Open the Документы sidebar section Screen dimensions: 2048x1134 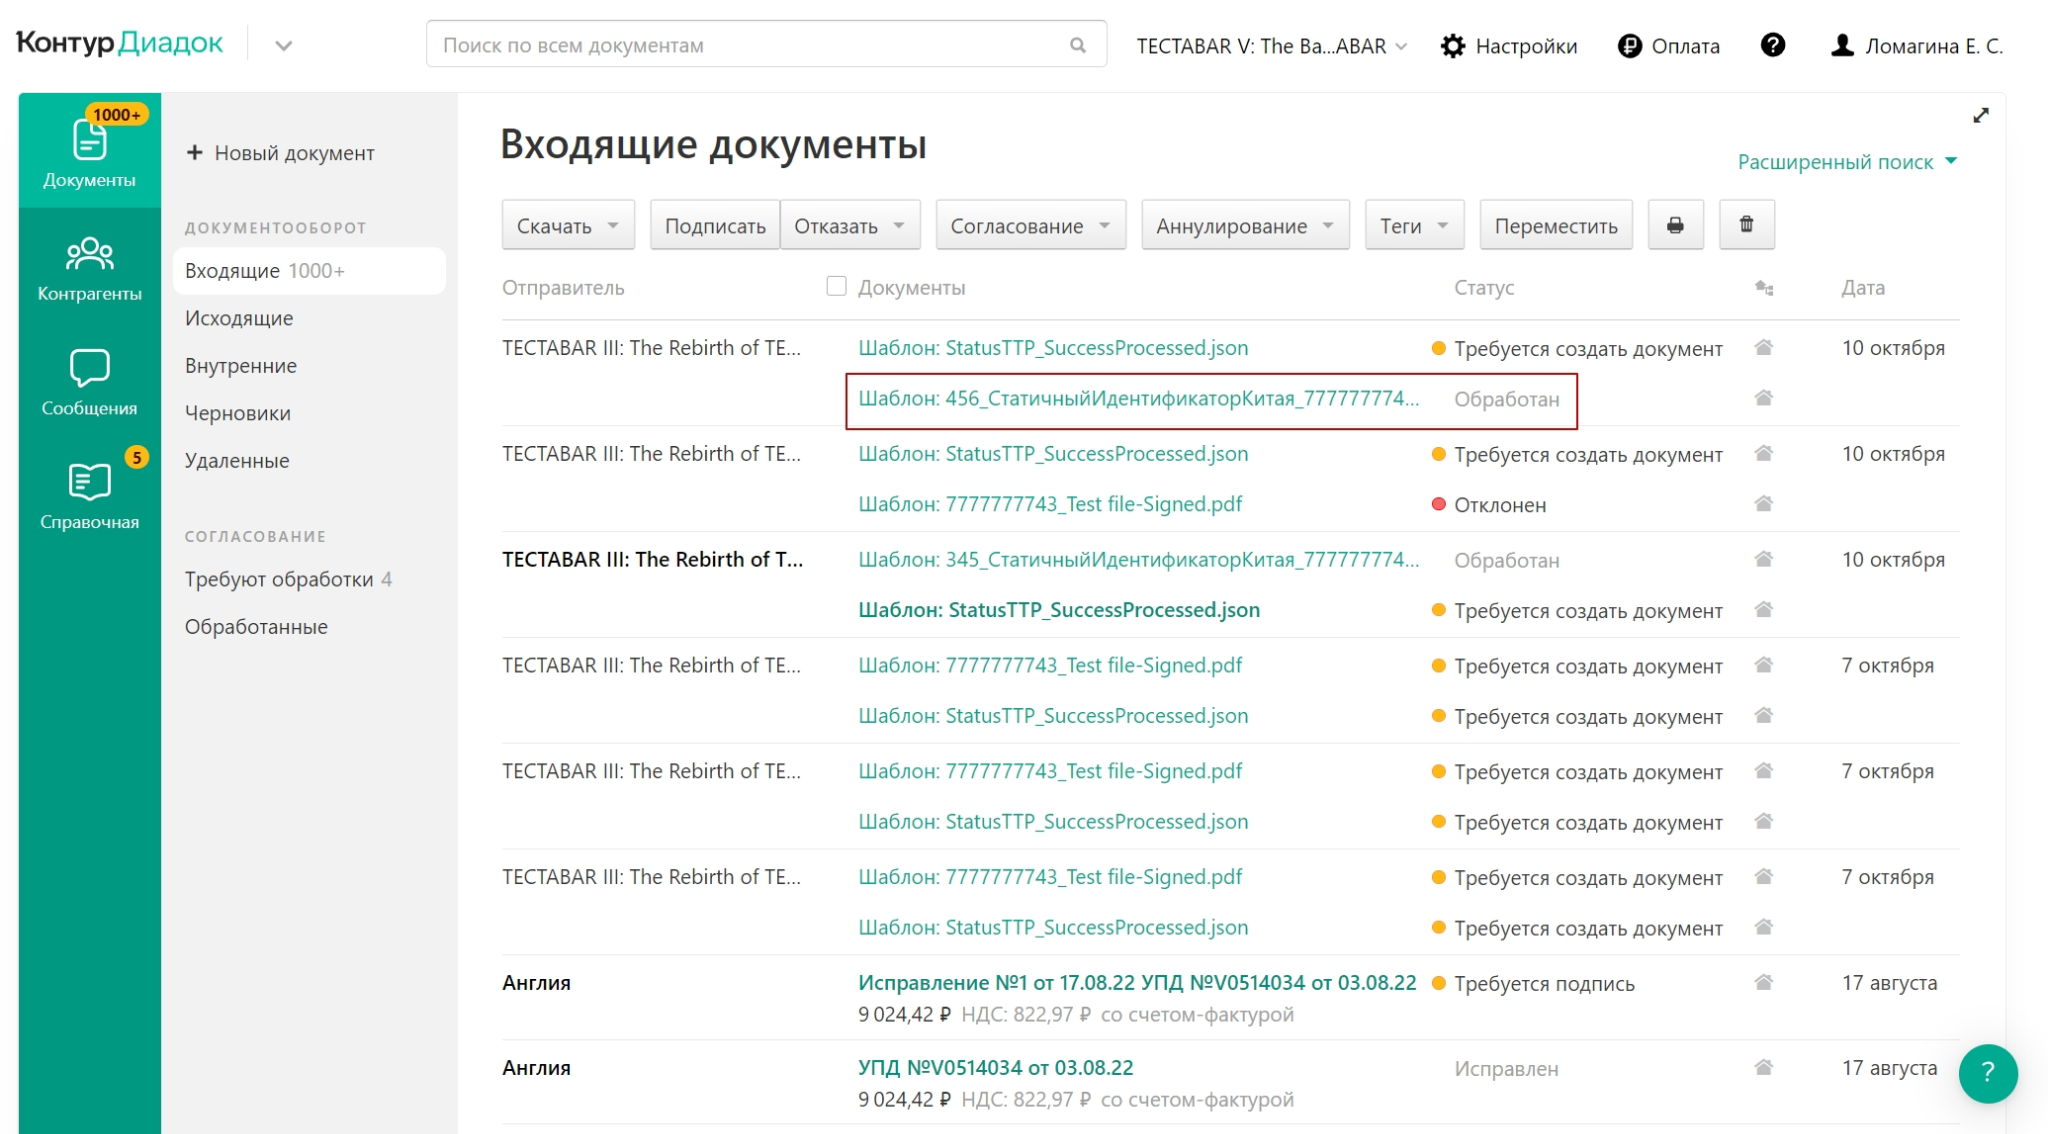click(x=89, y=152)
